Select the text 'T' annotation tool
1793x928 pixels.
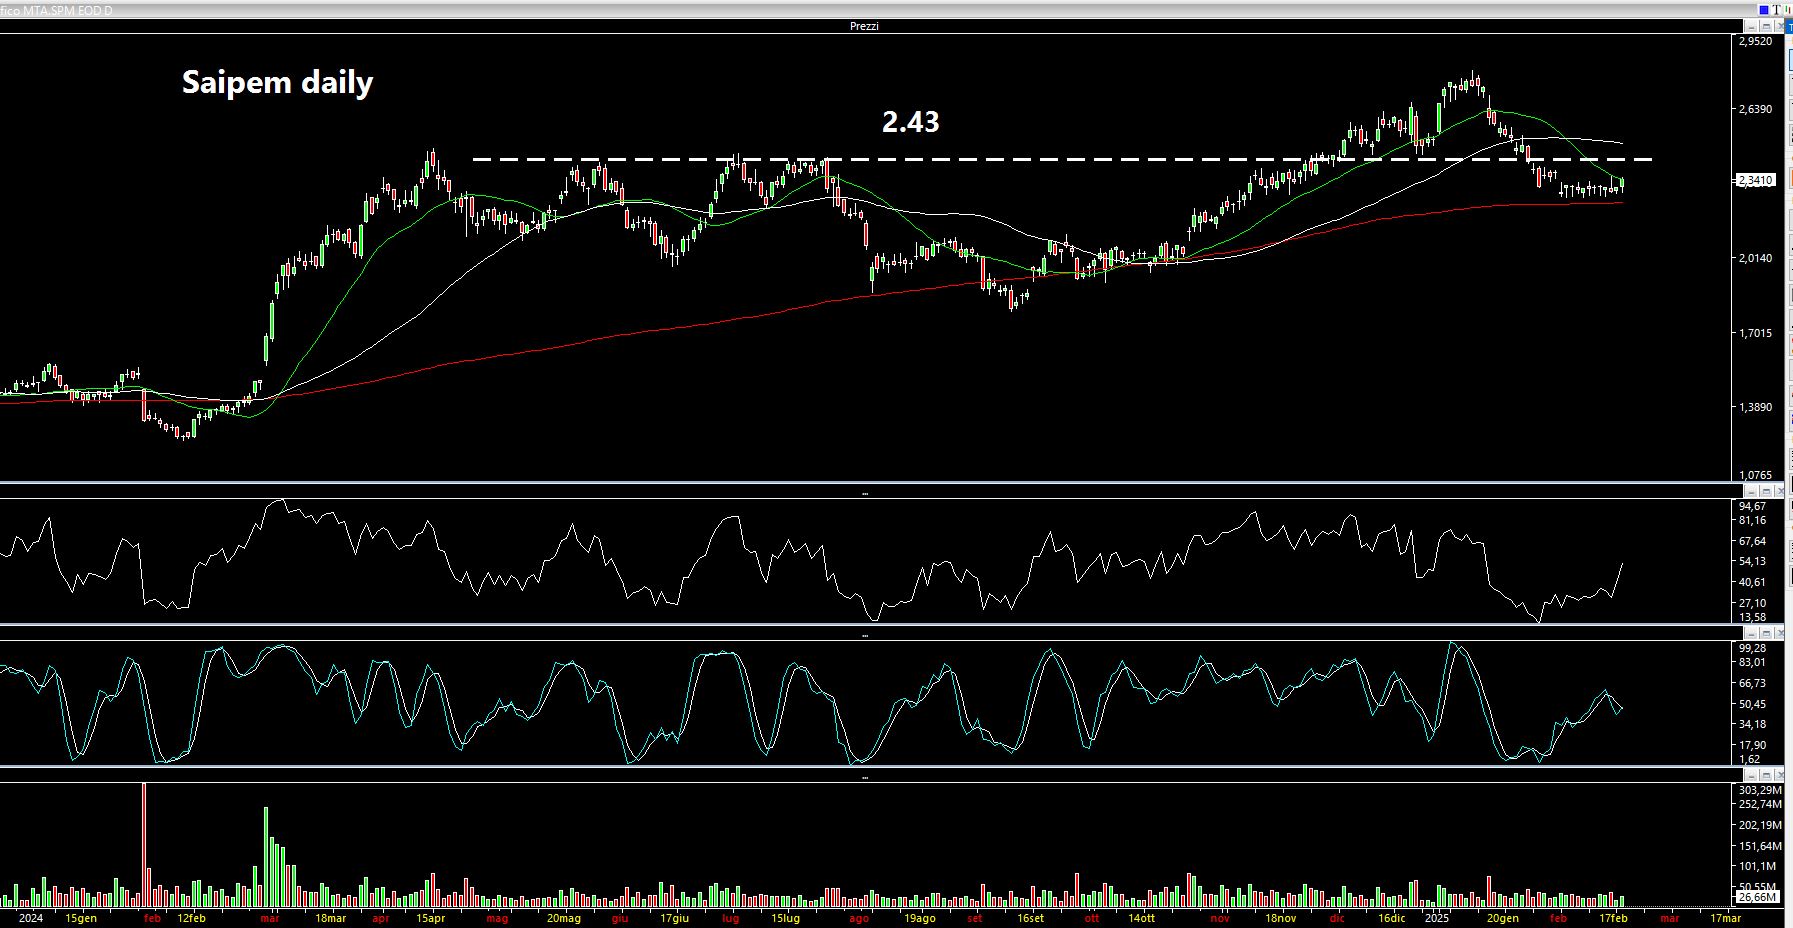click(x=1777, y=10)
